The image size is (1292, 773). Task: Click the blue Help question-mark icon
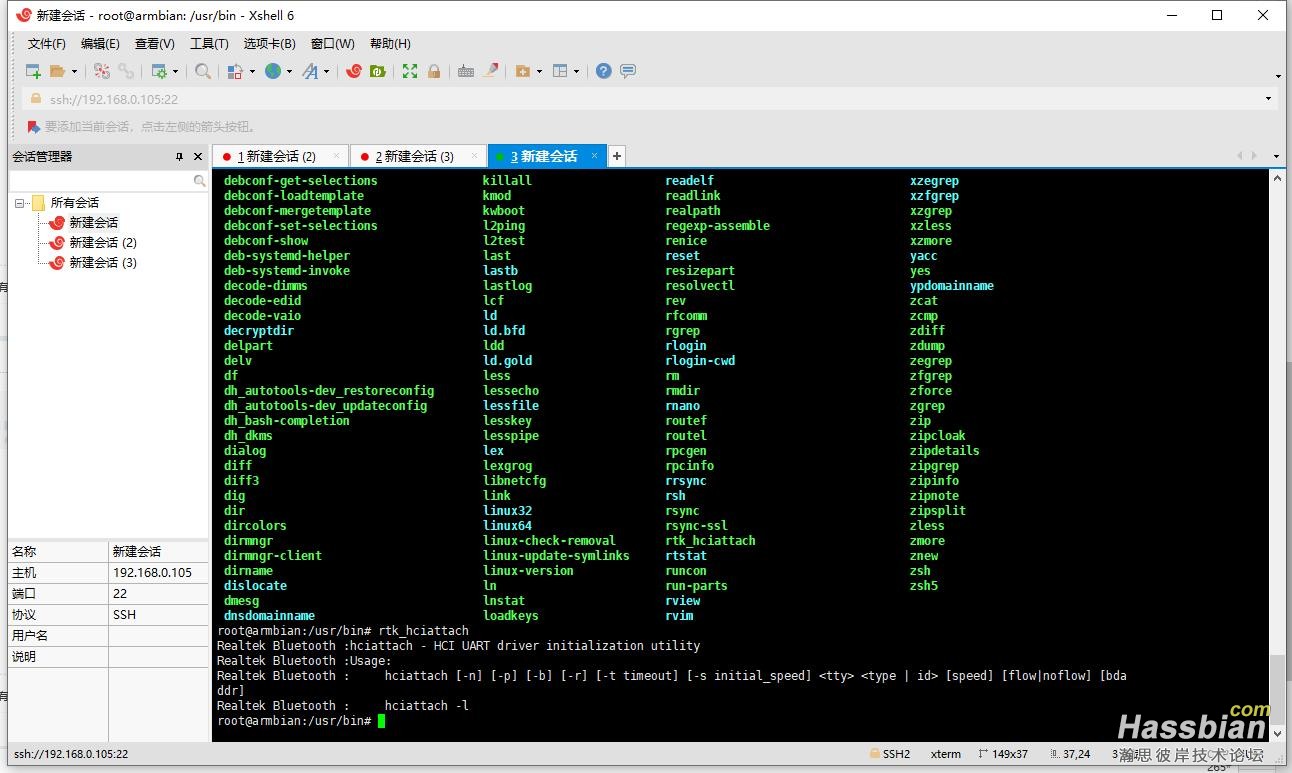tap(603, 71)
